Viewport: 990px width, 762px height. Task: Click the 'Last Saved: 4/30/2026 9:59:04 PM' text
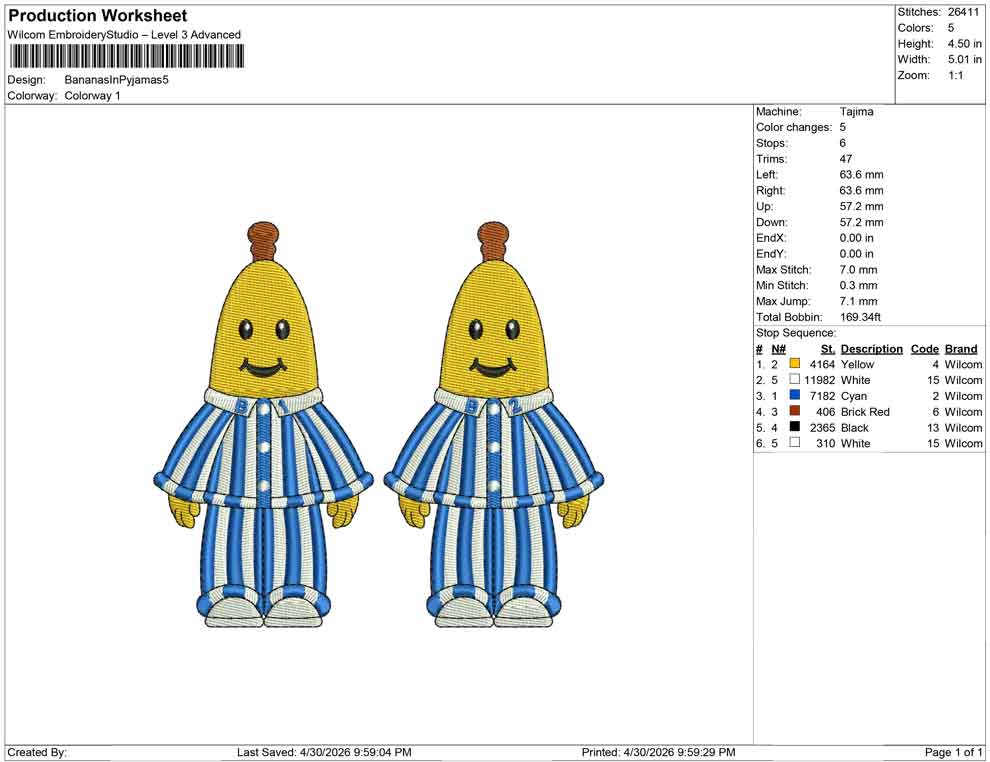[325, 752]
